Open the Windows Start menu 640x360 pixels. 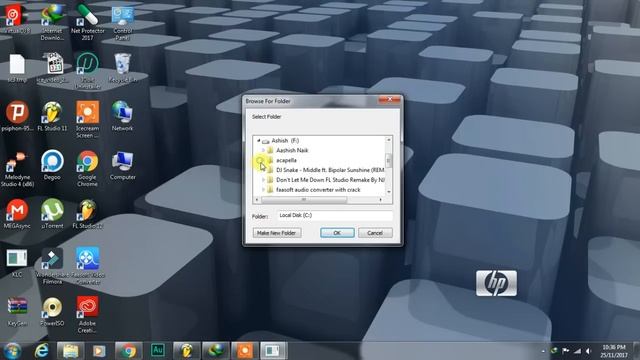12,351
